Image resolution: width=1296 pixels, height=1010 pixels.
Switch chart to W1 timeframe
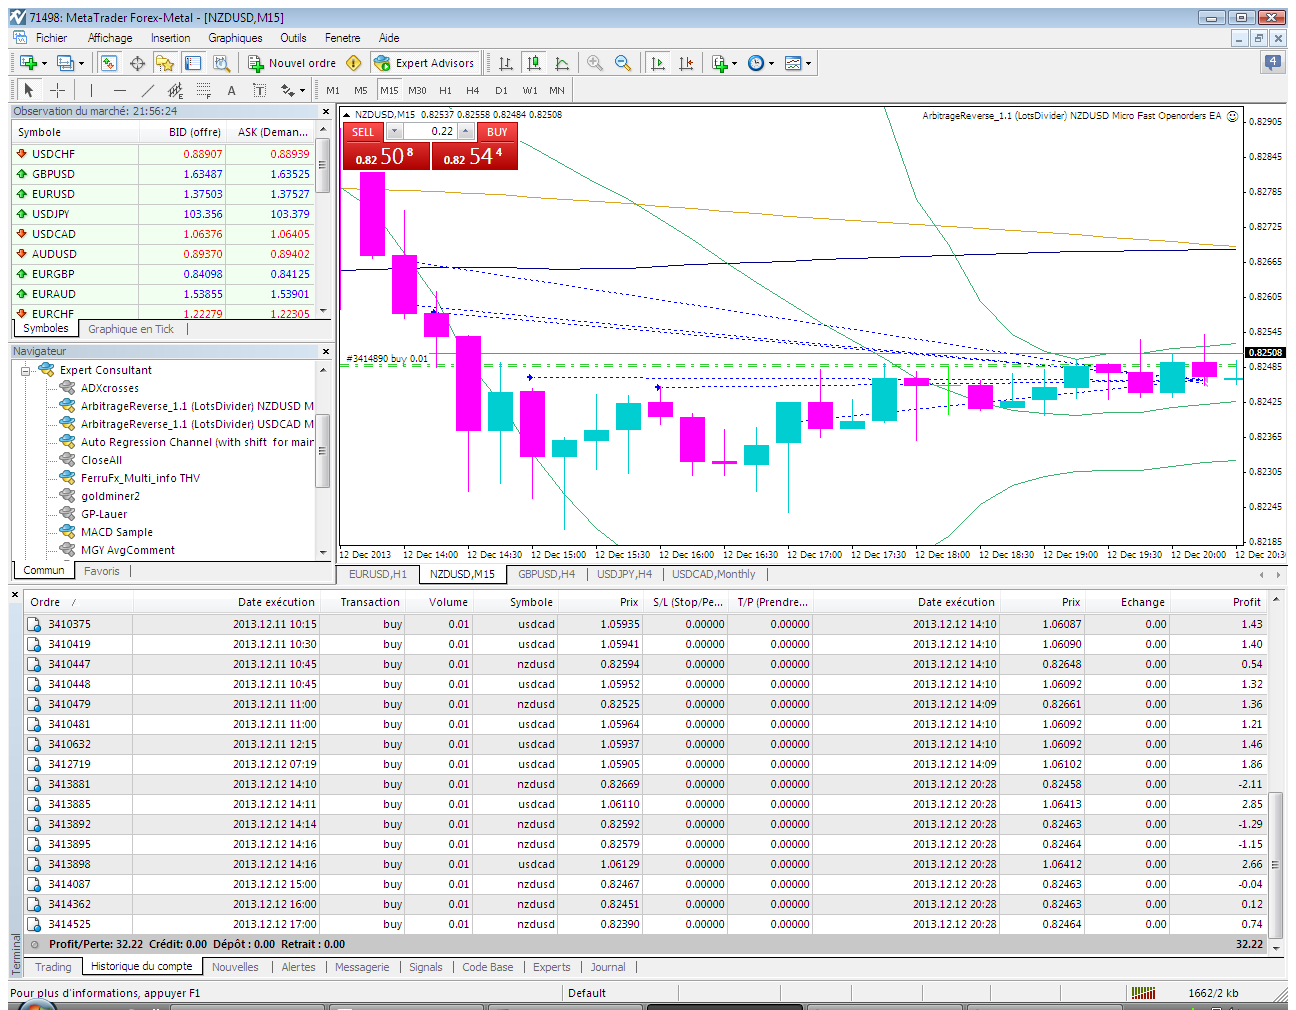click(530, 90)
